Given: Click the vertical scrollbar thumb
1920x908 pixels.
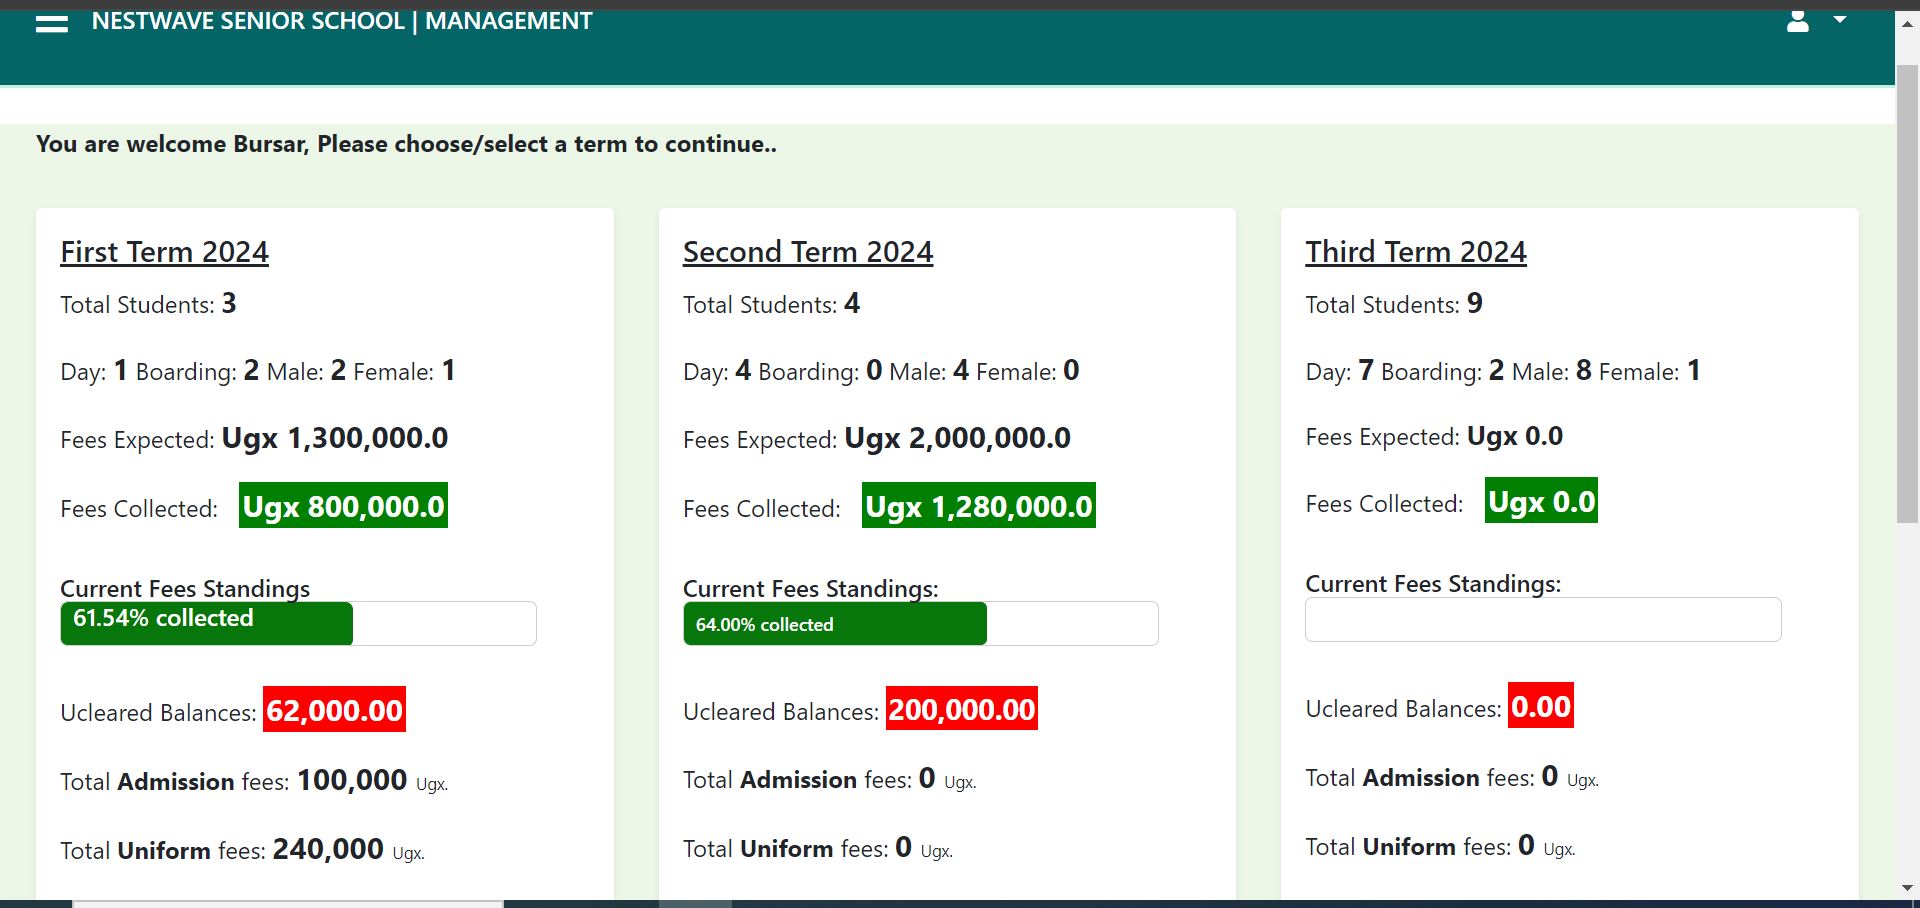Looking at the screenshot, I should coord(1907,290).
